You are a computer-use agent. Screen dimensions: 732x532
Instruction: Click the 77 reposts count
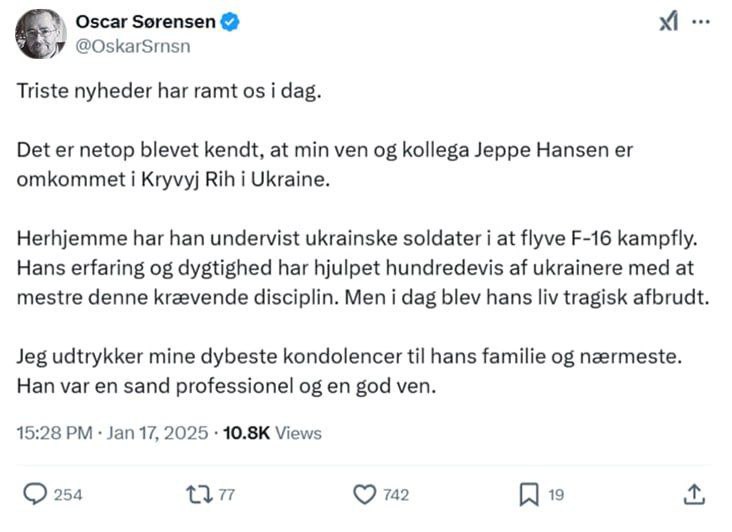[227, 495]
